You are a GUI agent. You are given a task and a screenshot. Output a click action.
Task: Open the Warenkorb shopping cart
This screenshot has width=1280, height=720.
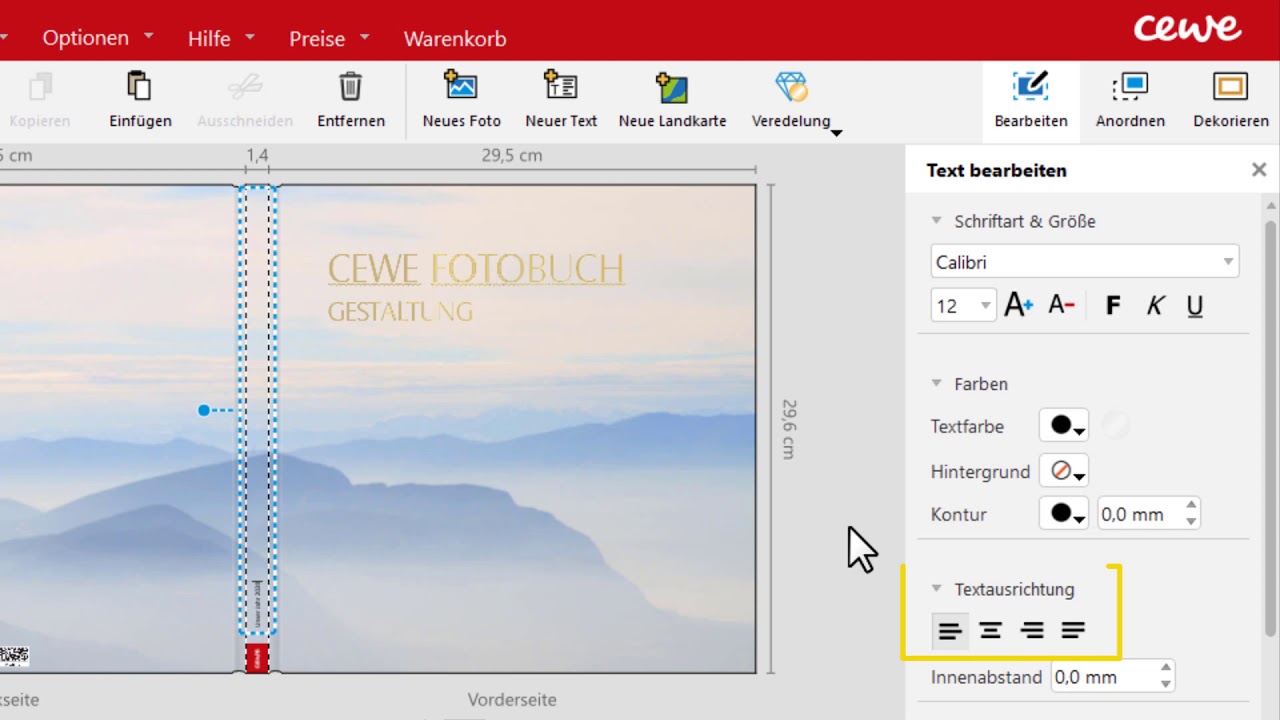455,39
